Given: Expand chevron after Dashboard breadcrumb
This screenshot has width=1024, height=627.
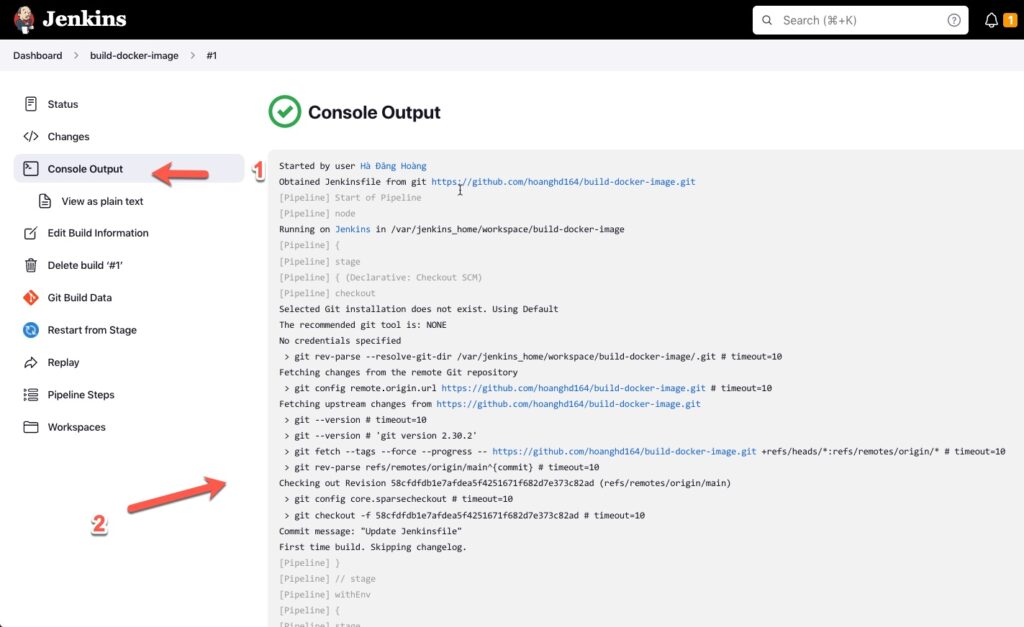Looking at the screenshot, I should [x=76, y=56].
